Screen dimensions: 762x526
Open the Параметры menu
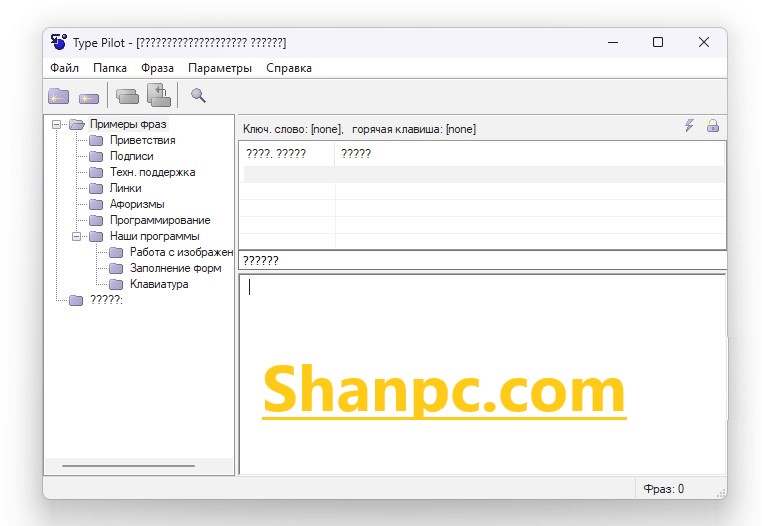[220, 68]
